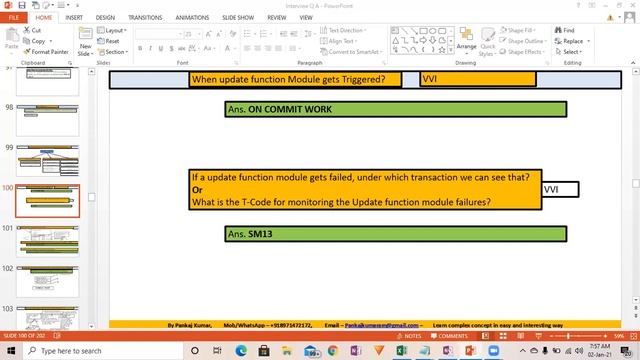Switch to the SLIDE SHOW tab

(238, 18)
